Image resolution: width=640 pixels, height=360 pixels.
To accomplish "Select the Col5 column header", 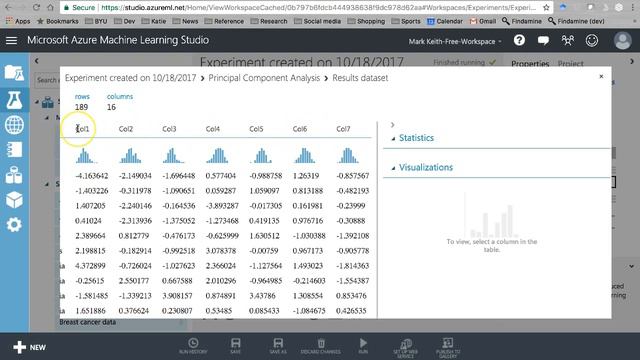I will pyautogui.click(x=256, y=129).
